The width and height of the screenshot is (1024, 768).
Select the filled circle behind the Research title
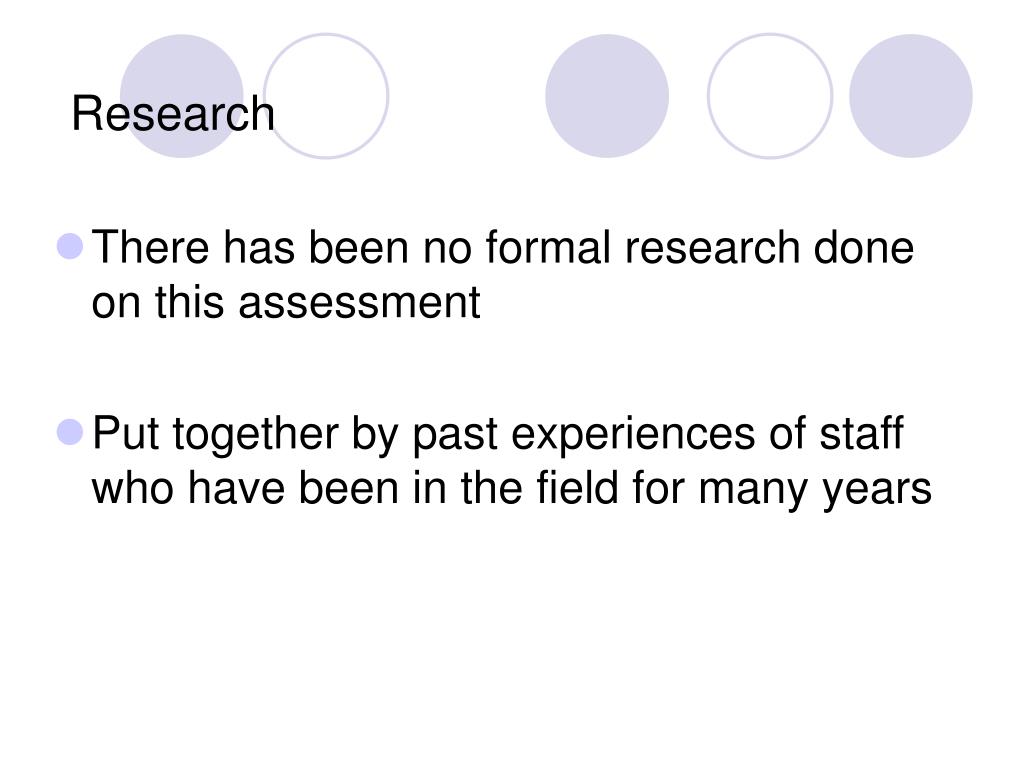tap(182, 96)
